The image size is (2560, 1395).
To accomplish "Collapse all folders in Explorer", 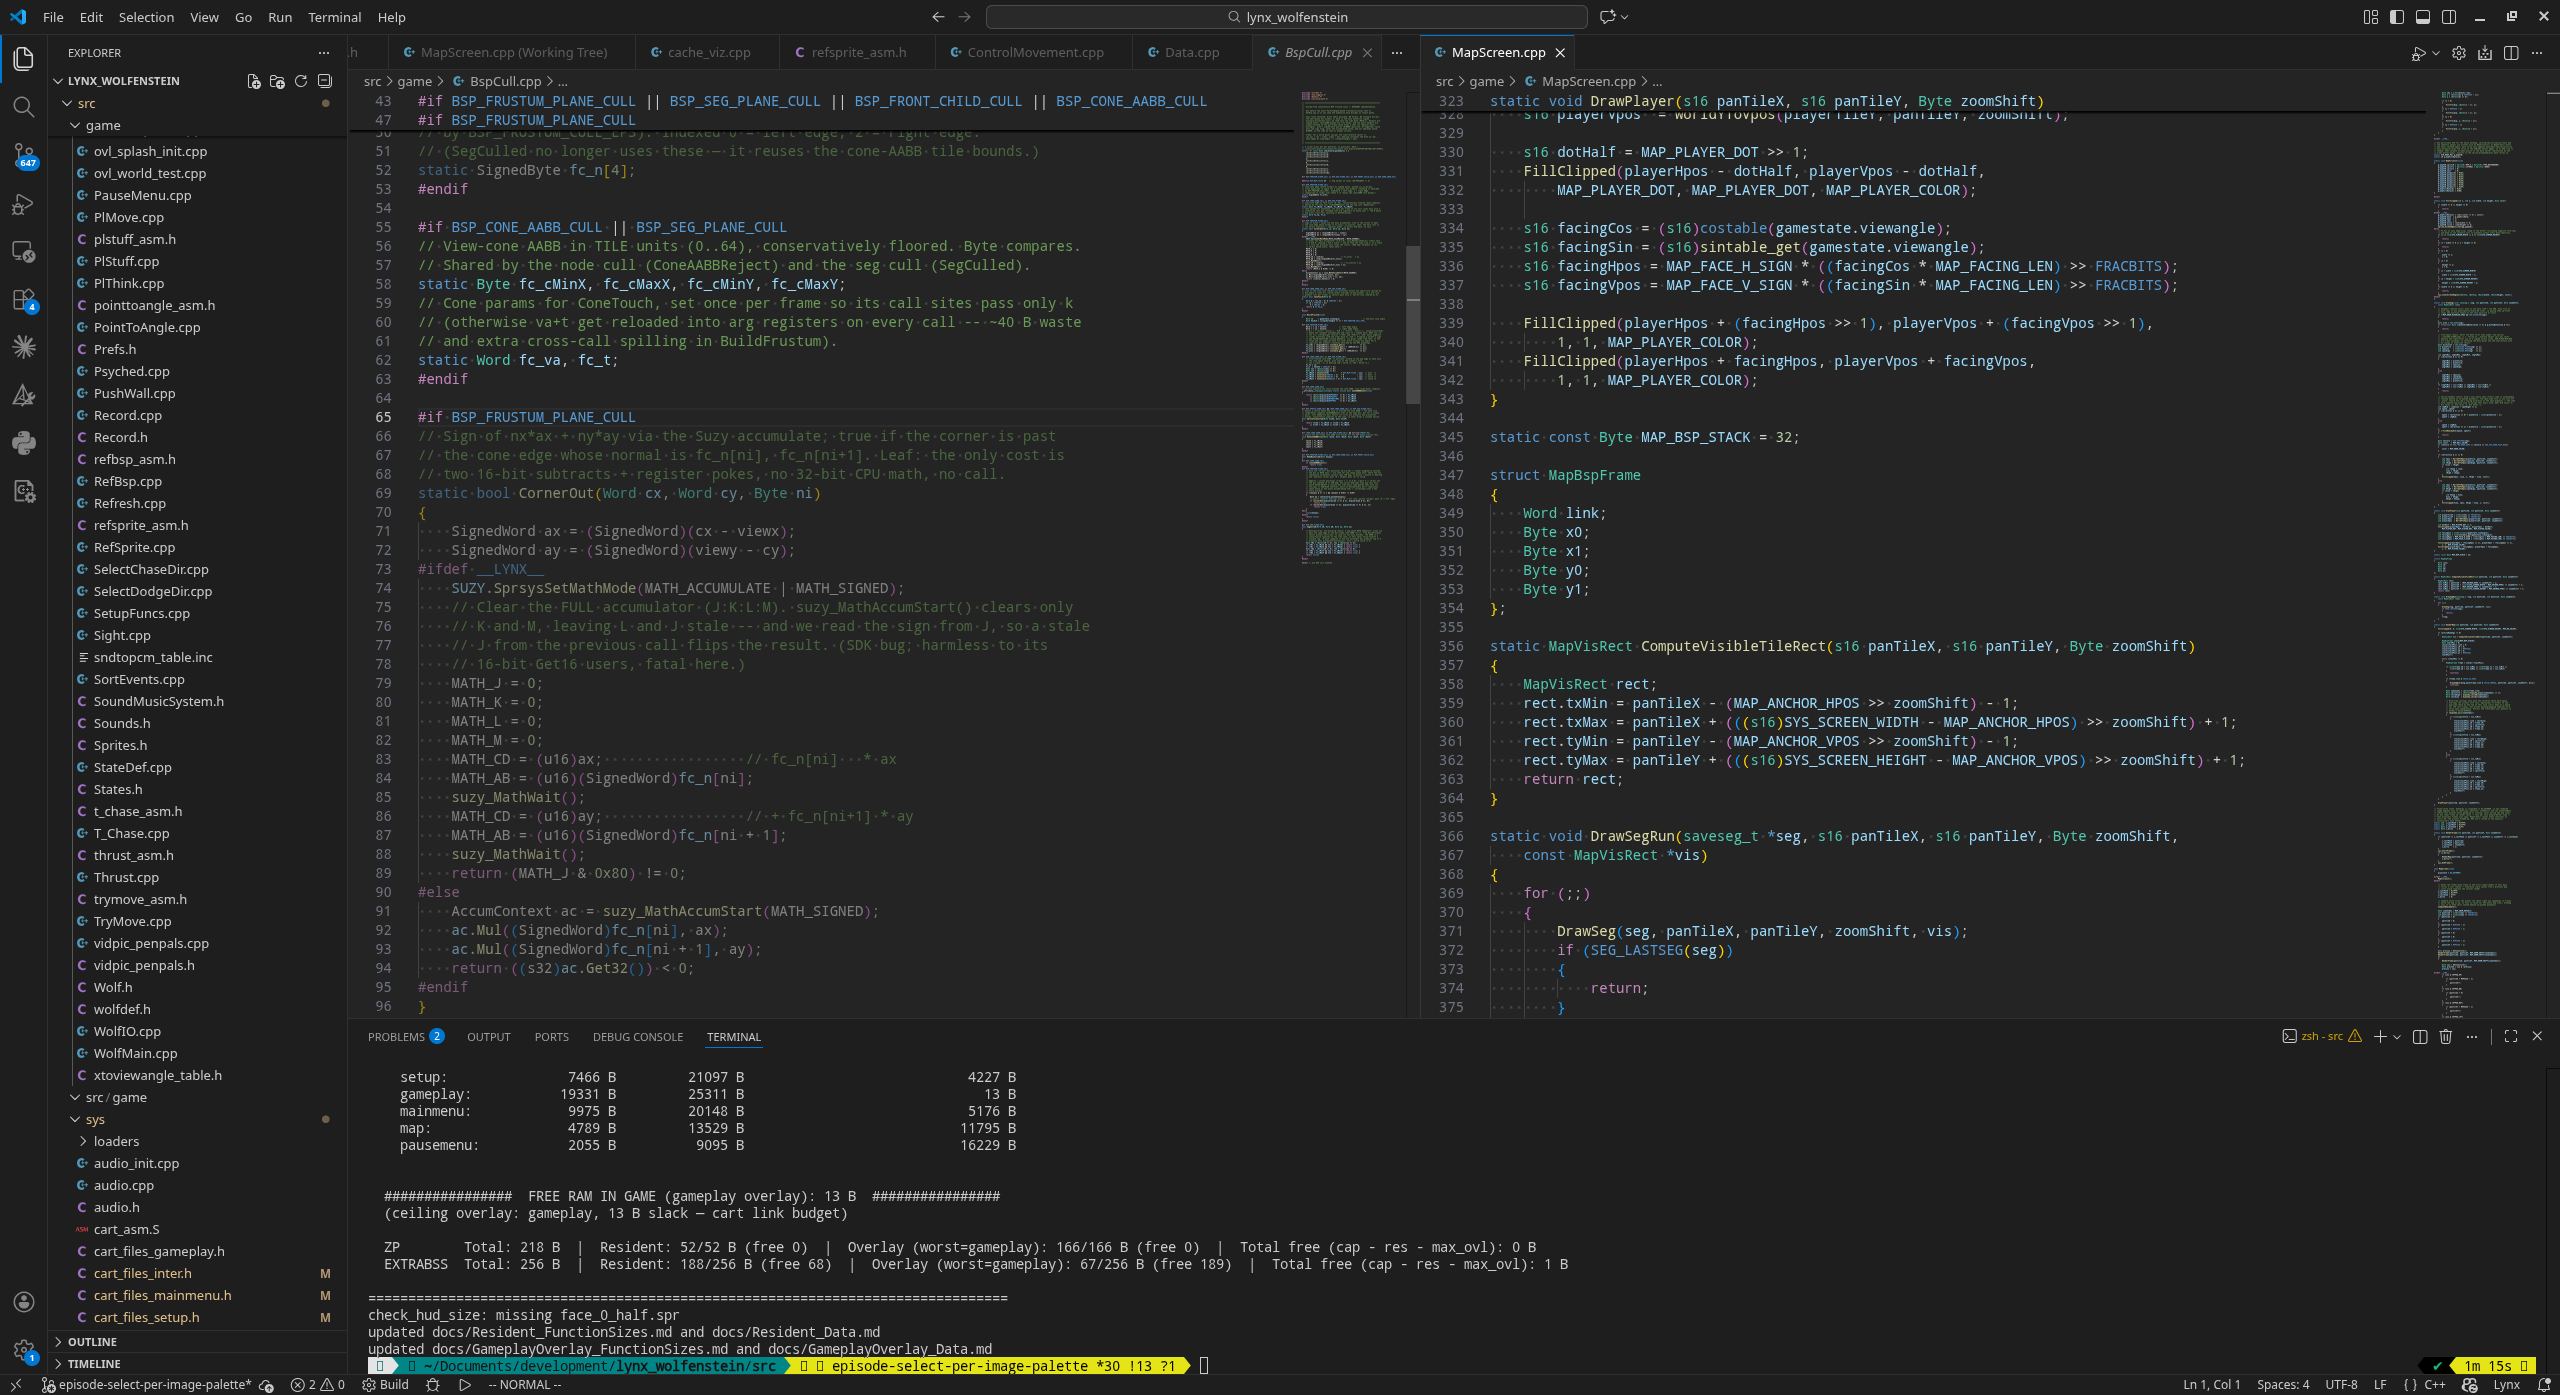I will pyautogui.click(x=325, y=81).
